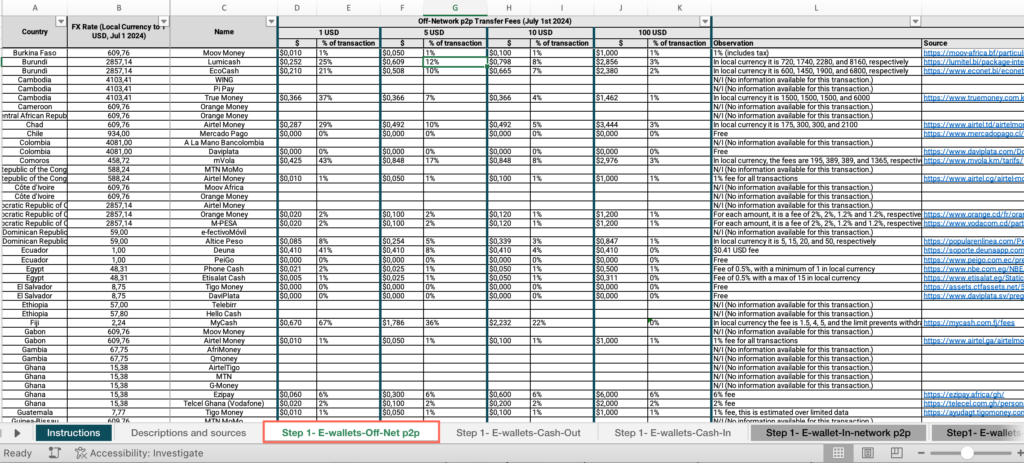This screenshot has width=1024, height=463.
Task: Switch to Page Layout view
Action: pyautogui.click(x=868, y=453)
